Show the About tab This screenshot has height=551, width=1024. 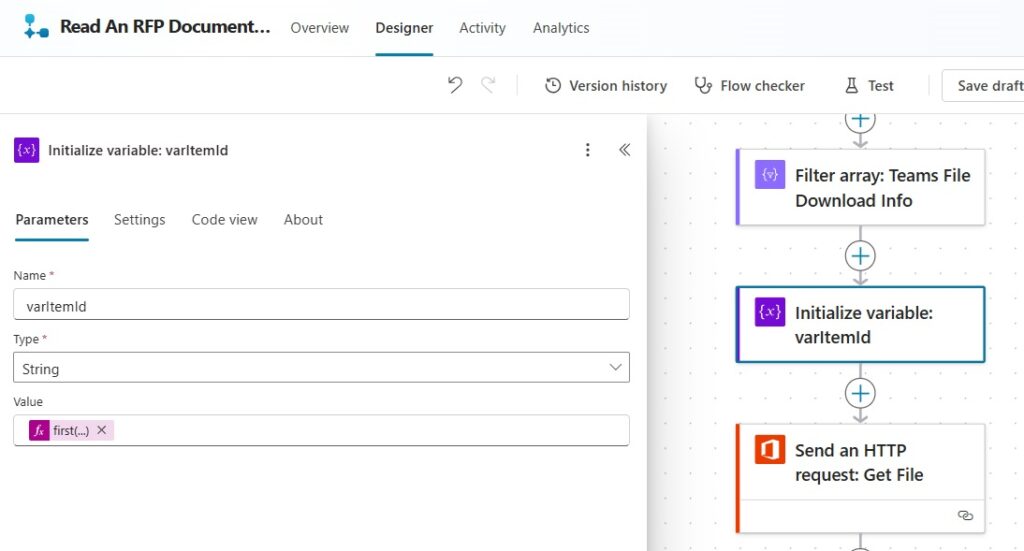pyautogui.click(x=303, y=220)
